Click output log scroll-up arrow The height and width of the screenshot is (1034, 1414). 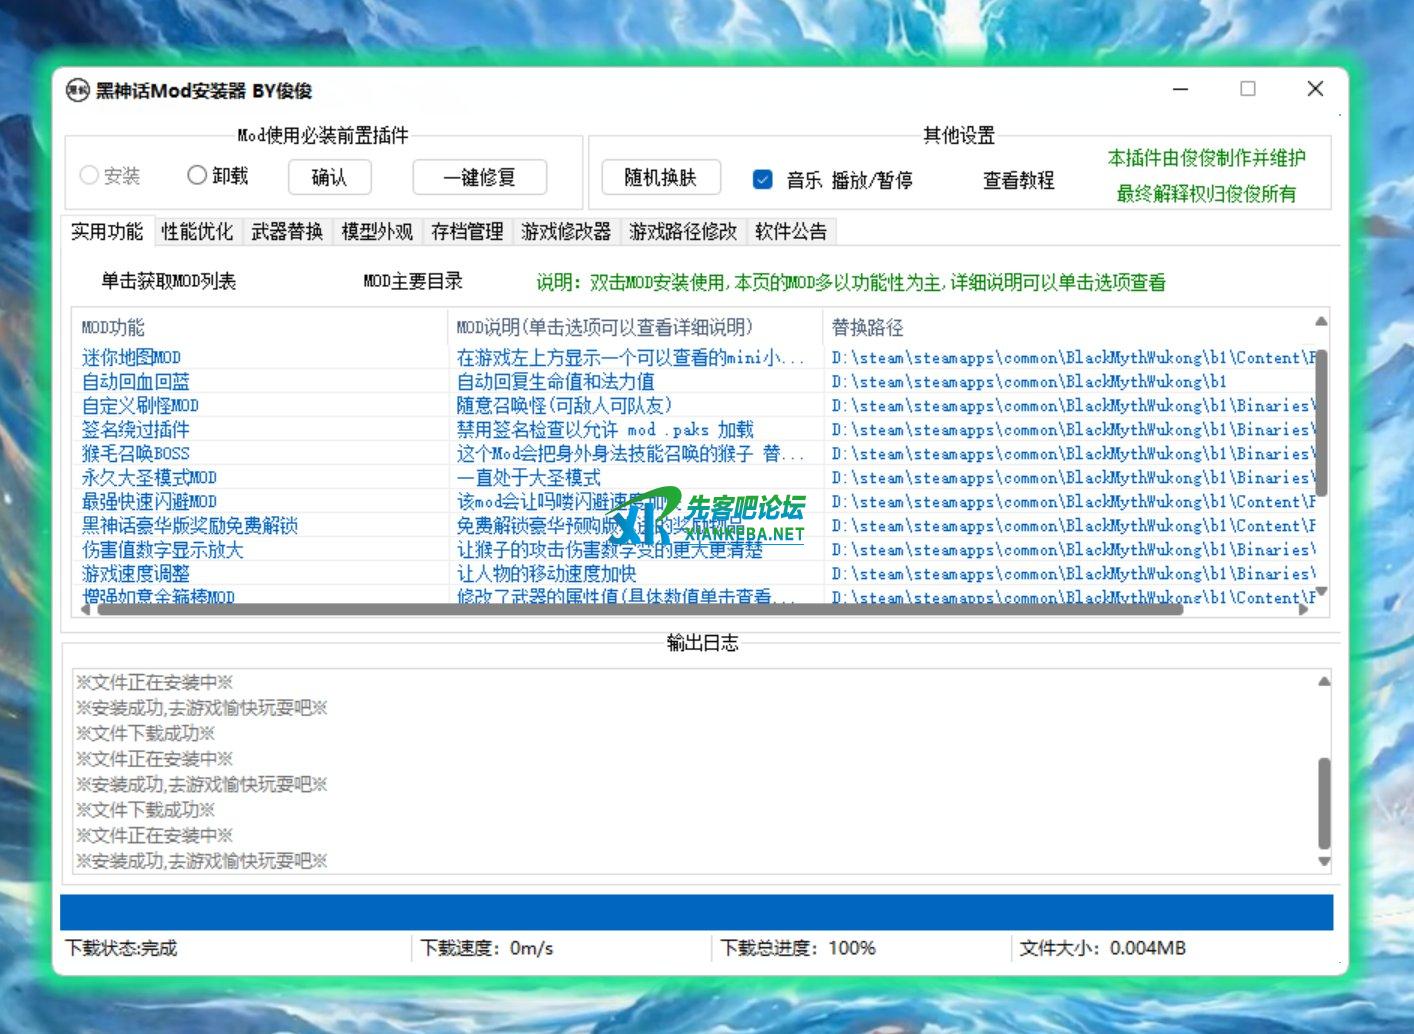[x=1324, y=682]
